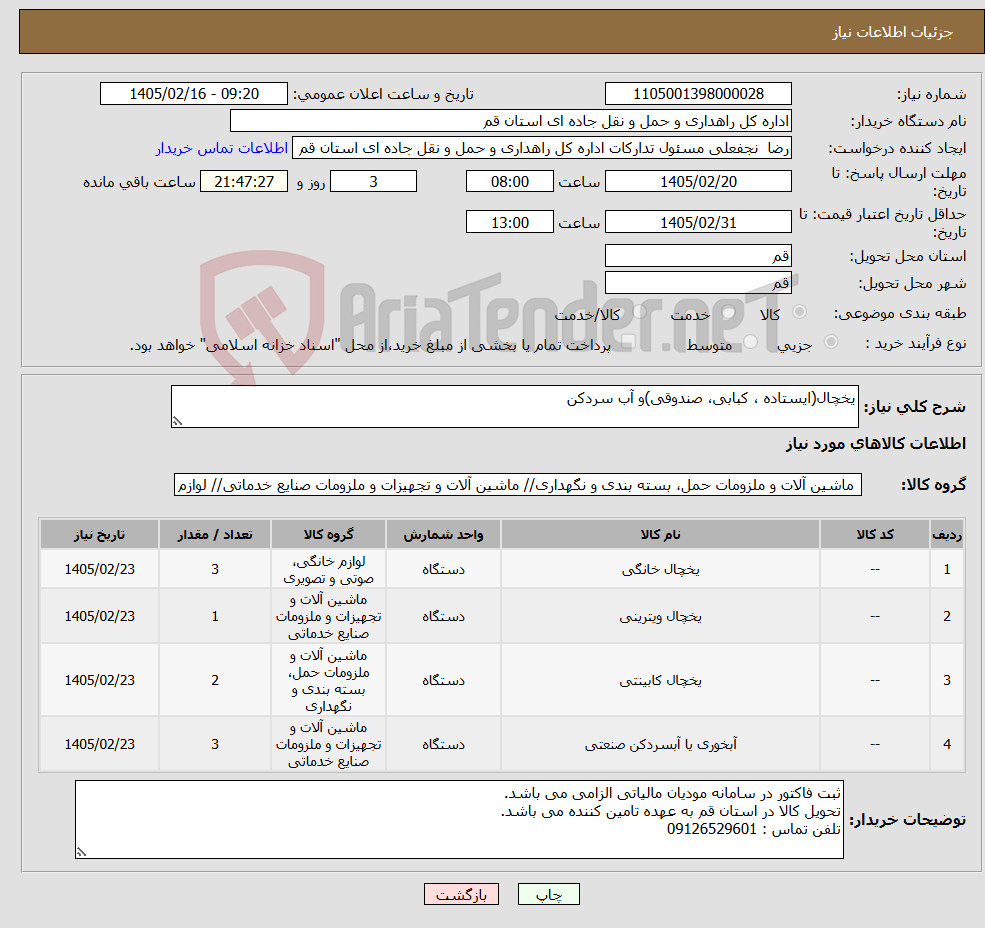Image resolution: width=985 pixels, height=928 pixels.
Task: Click the لوازم خانگی، صوتی و تصویری group cell
Action: click(x=328, y=569)
